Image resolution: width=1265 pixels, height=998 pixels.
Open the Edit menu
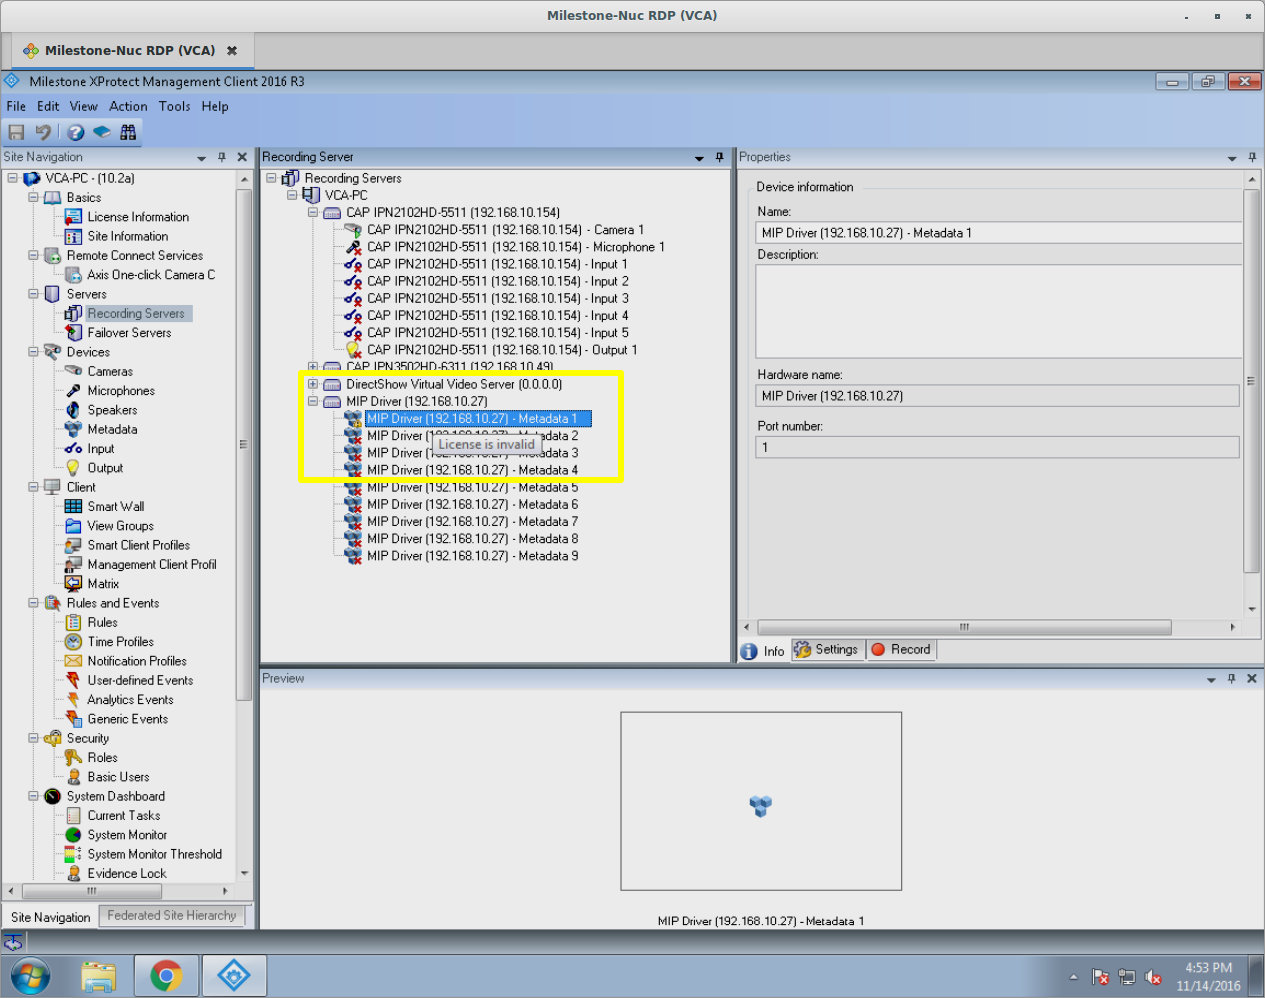48,106
